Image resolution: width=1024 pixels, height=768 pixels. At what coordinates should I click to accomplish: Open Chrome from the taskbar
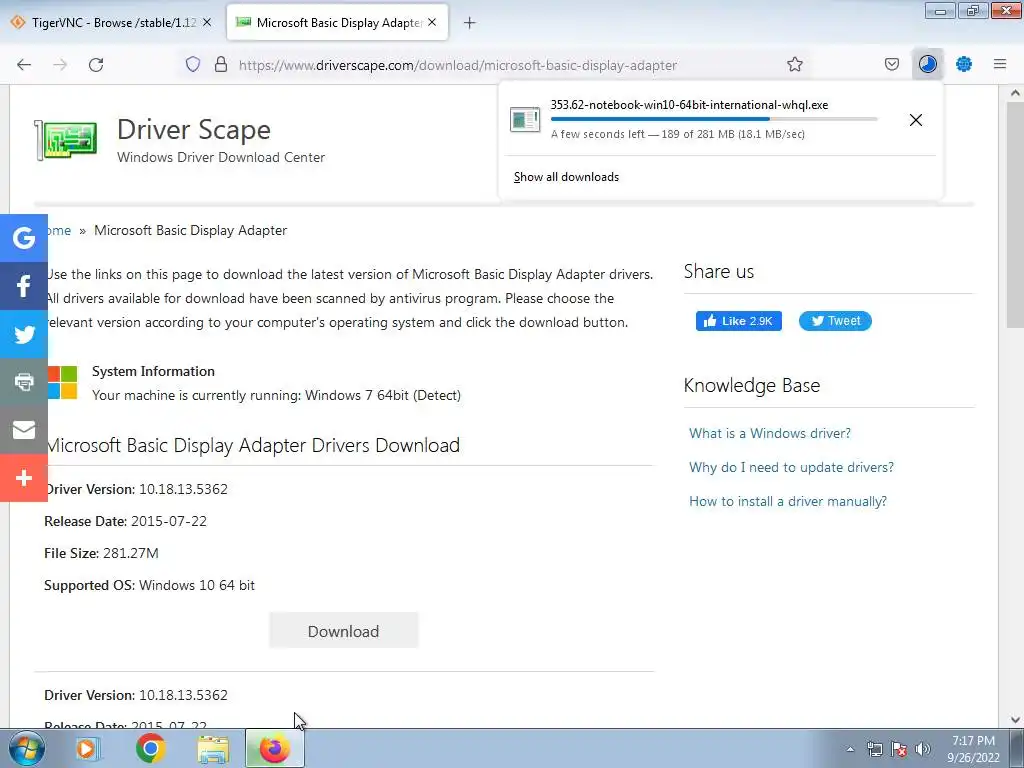150,748
